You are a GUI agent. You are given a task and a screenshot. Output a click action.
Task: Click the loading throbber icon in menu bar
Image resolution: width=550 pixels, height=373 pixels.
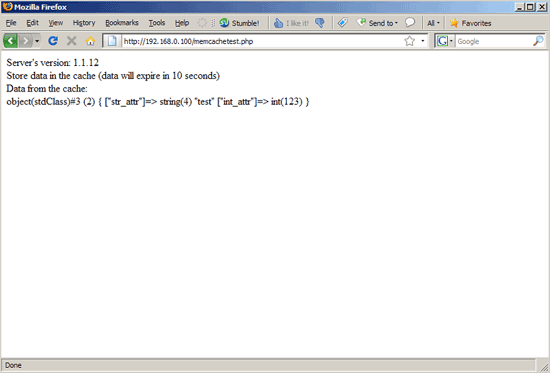202,23
